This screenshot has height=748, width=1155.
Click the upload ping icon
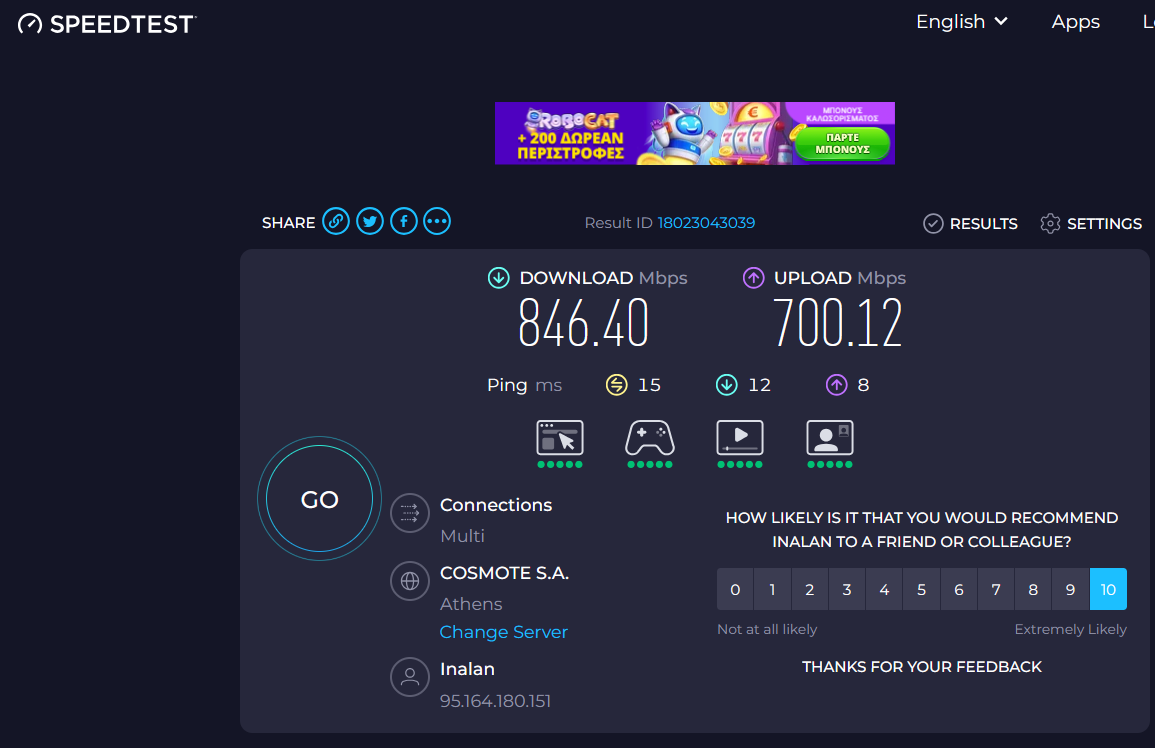(837, 385)
